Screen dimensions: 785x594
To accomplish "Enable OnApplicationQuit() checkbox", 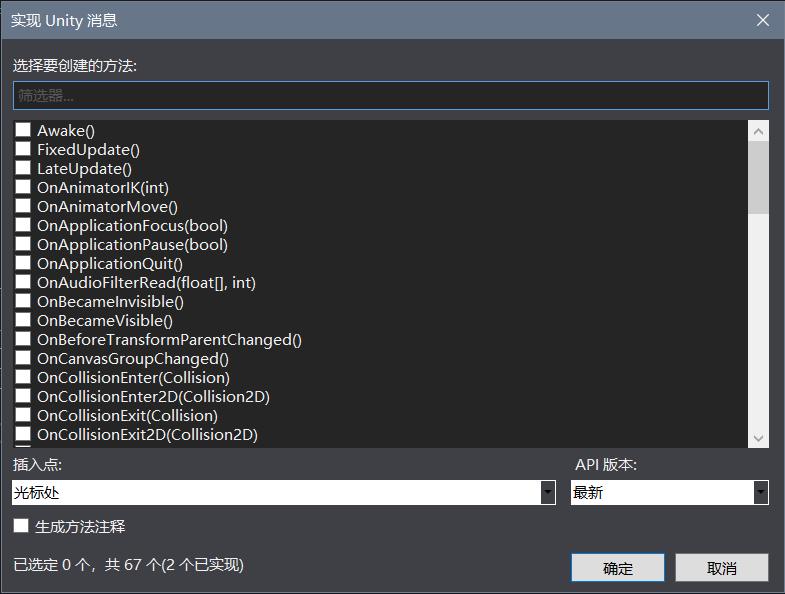I will (23, 263).
